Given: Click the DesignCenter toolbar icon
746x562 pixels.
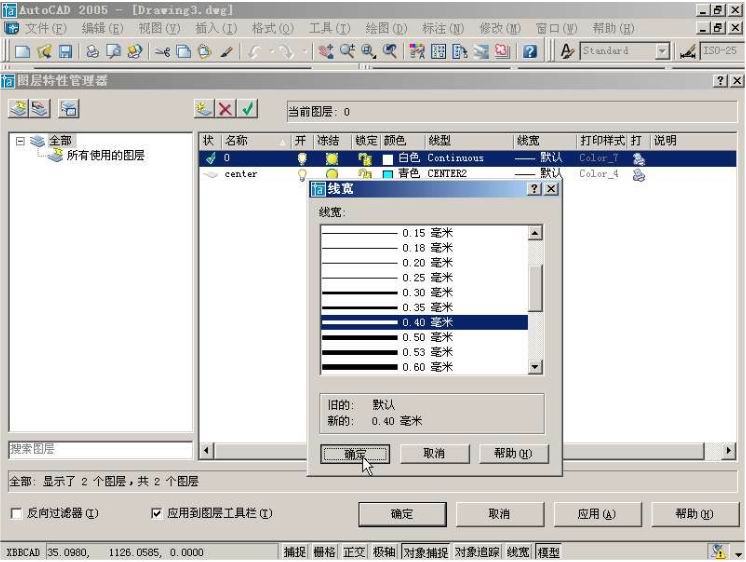Looking at the screenshot, I should [x=438, y=51].
